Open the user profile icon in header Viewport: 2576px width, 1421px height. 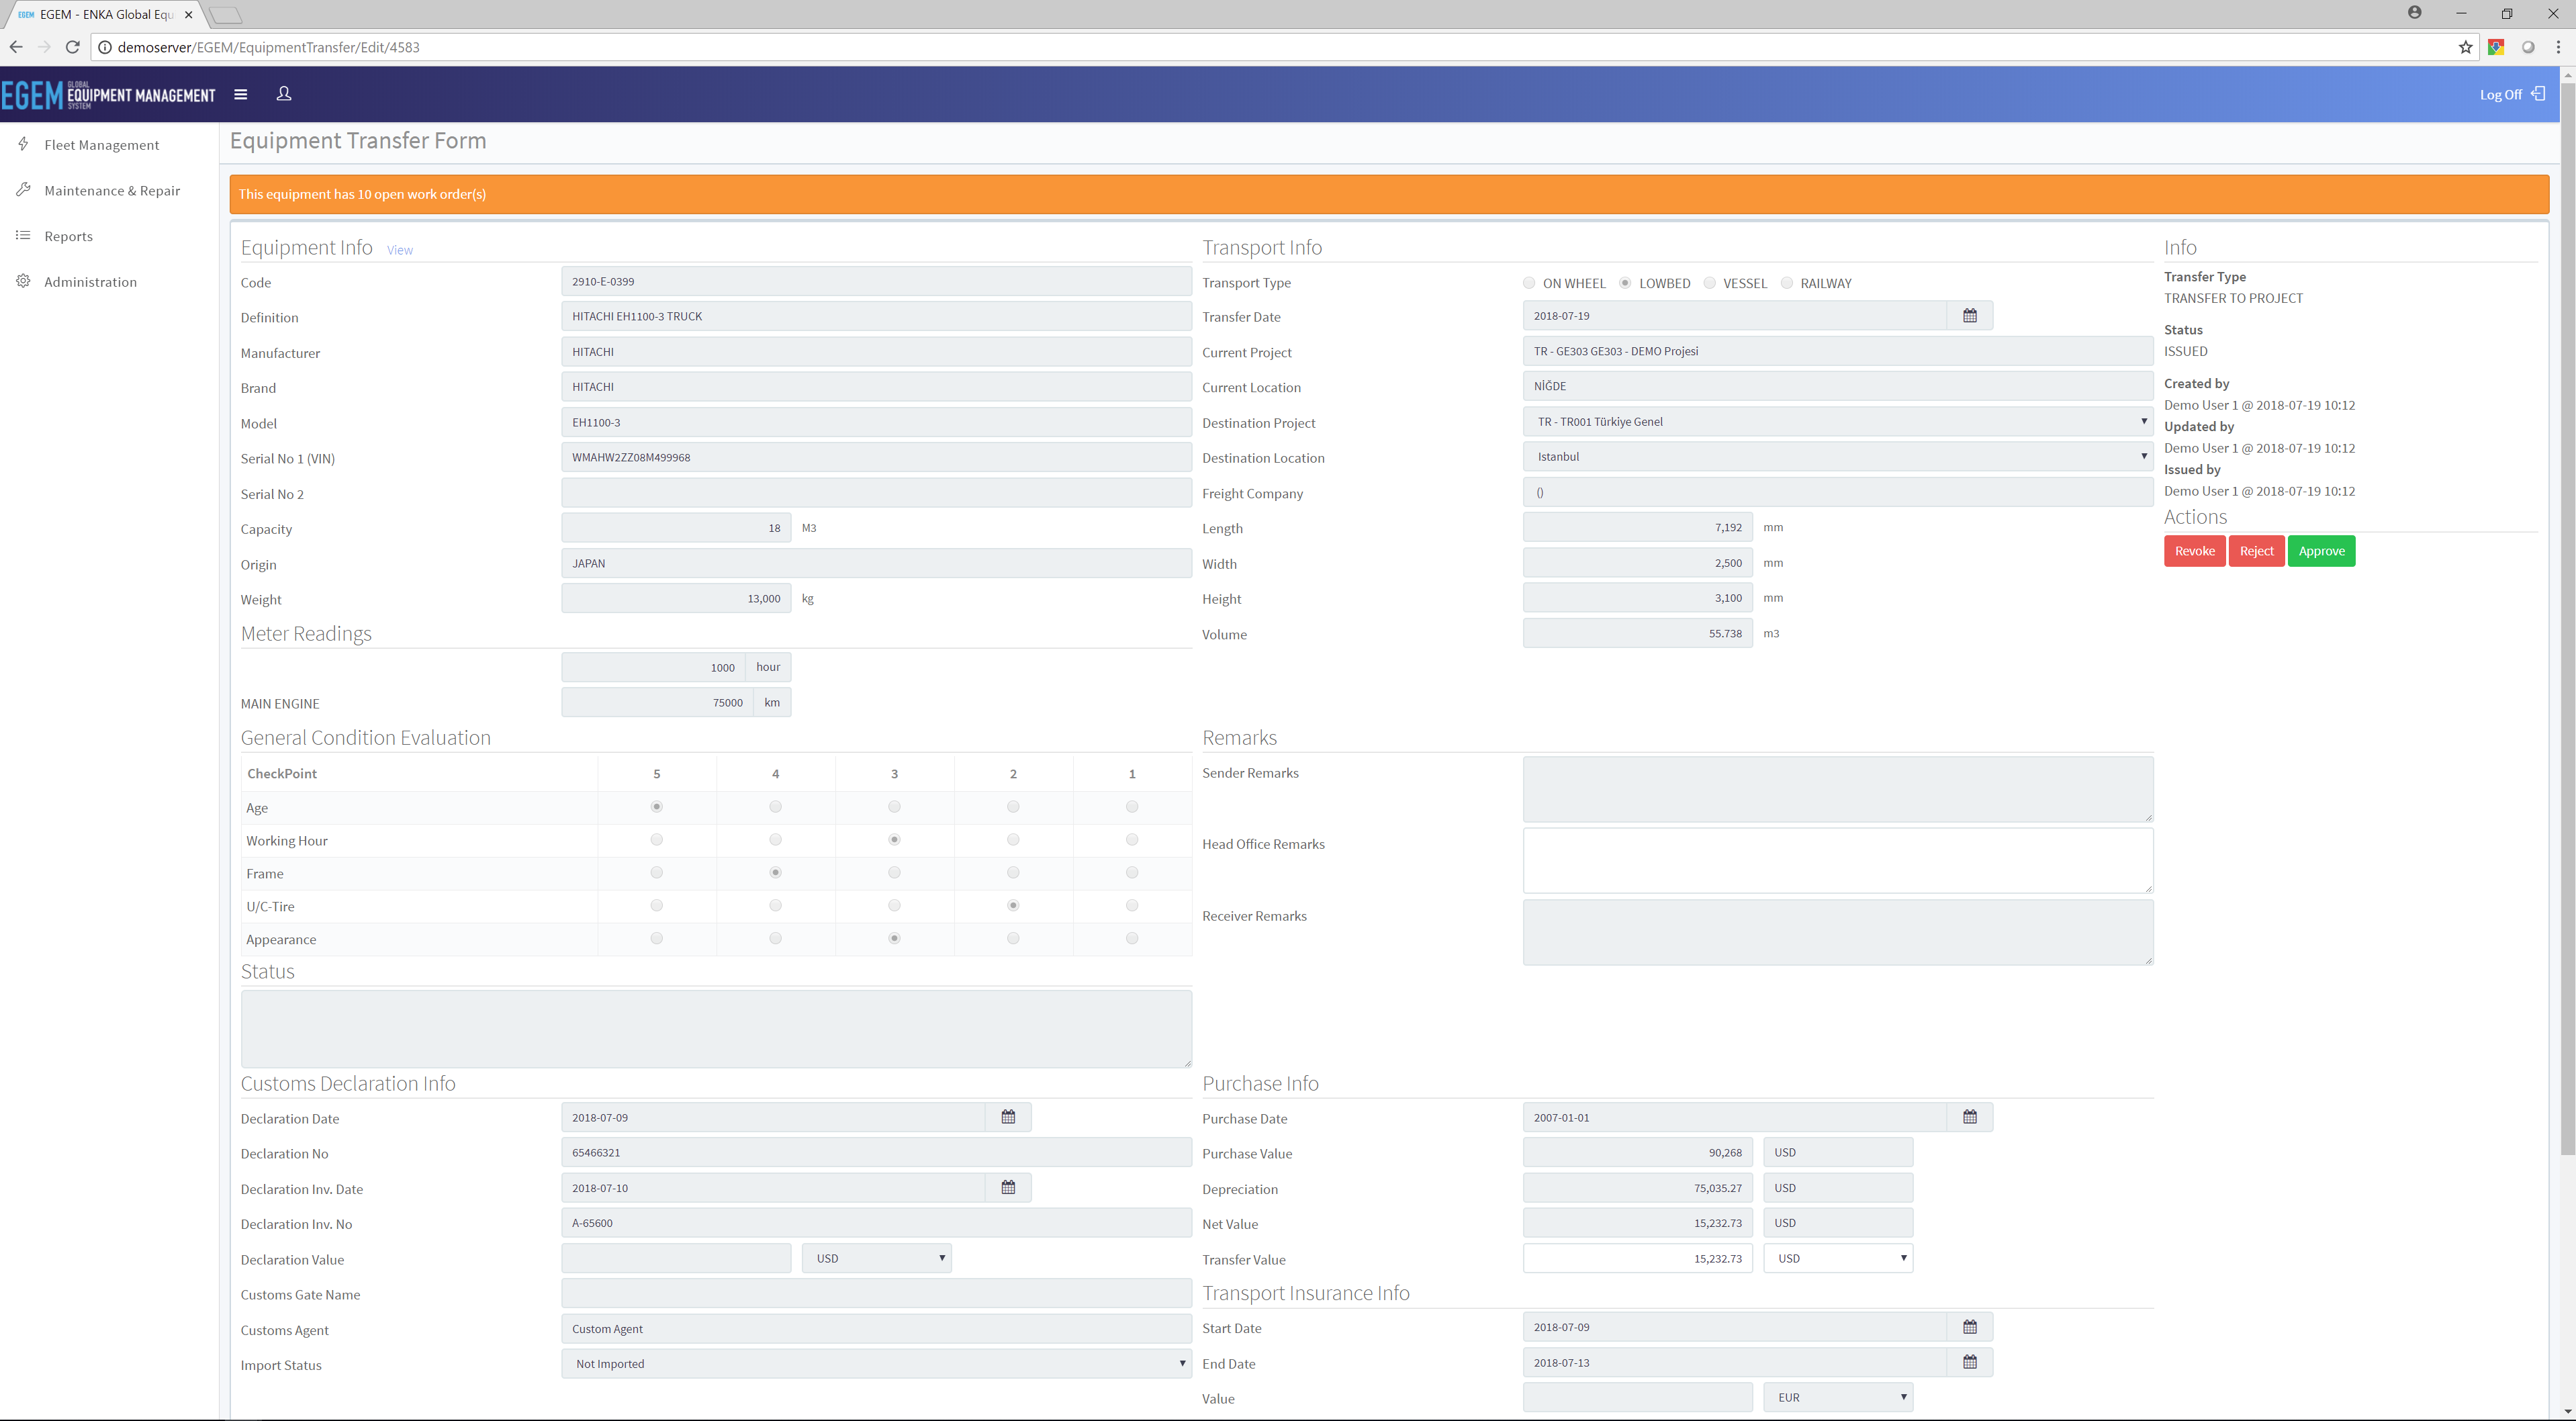284,93
